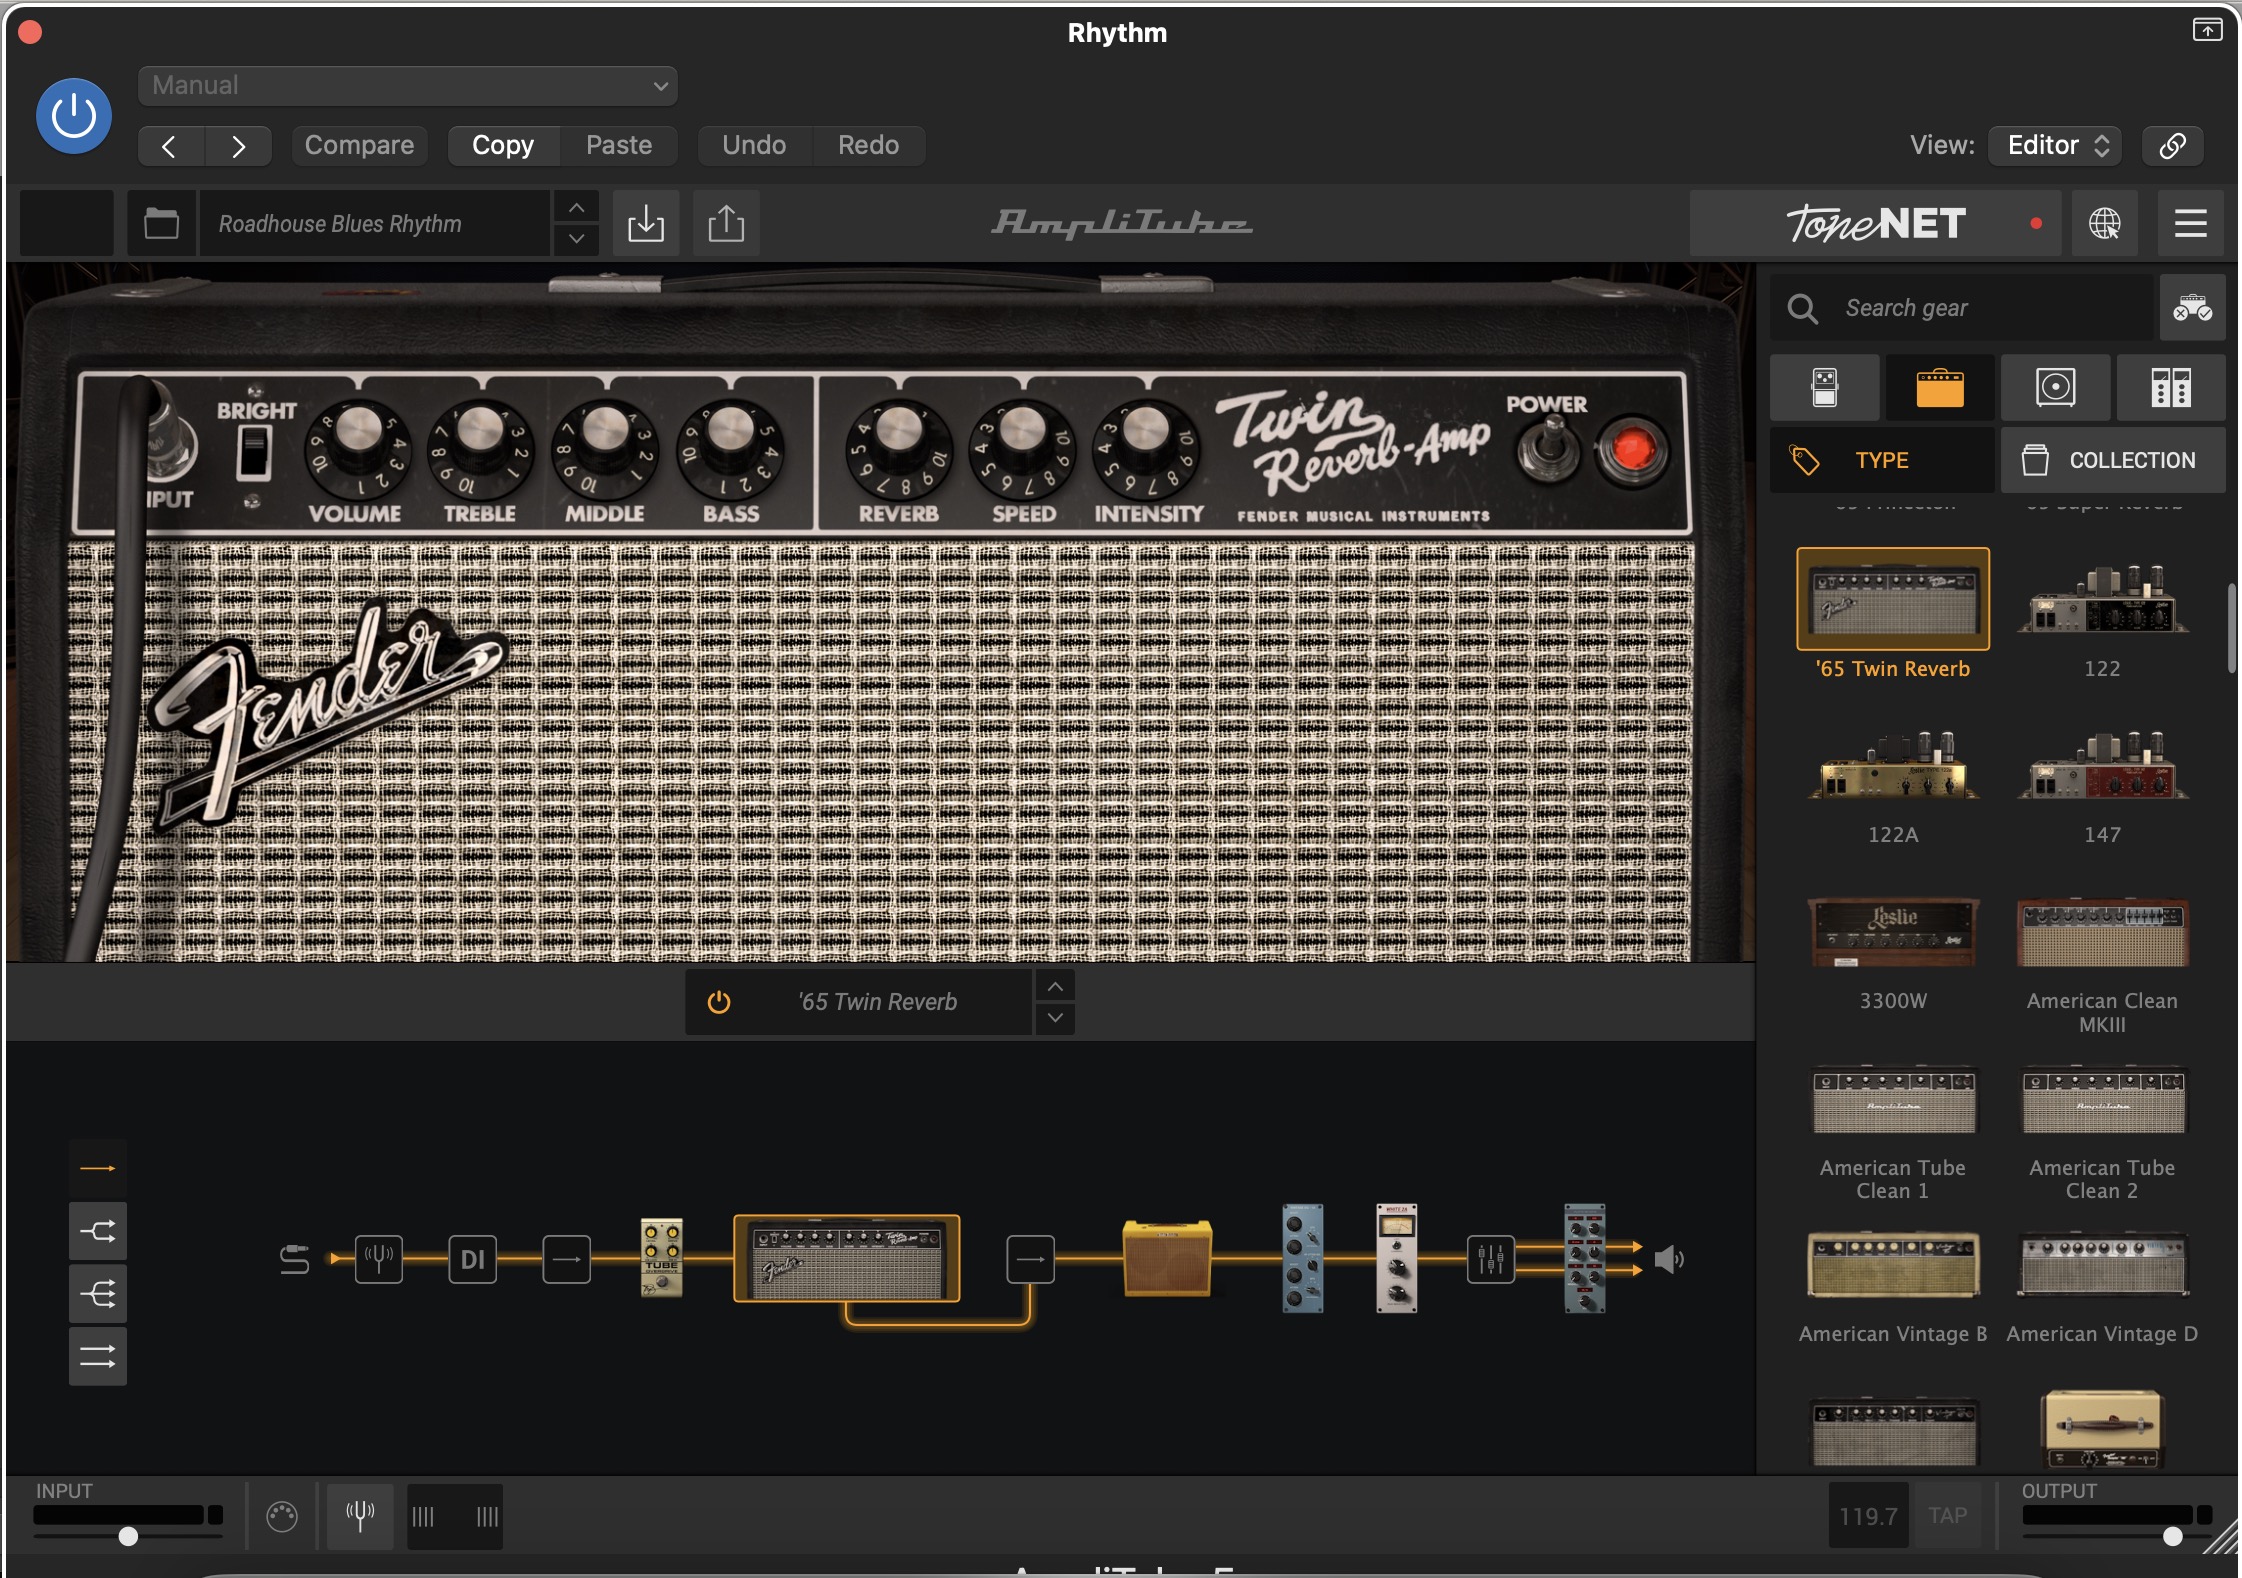Viewport: 2242px width, 1578px height.
Task: Select the American Tube Clean 2 amp
Action: click(2103, 1100)
